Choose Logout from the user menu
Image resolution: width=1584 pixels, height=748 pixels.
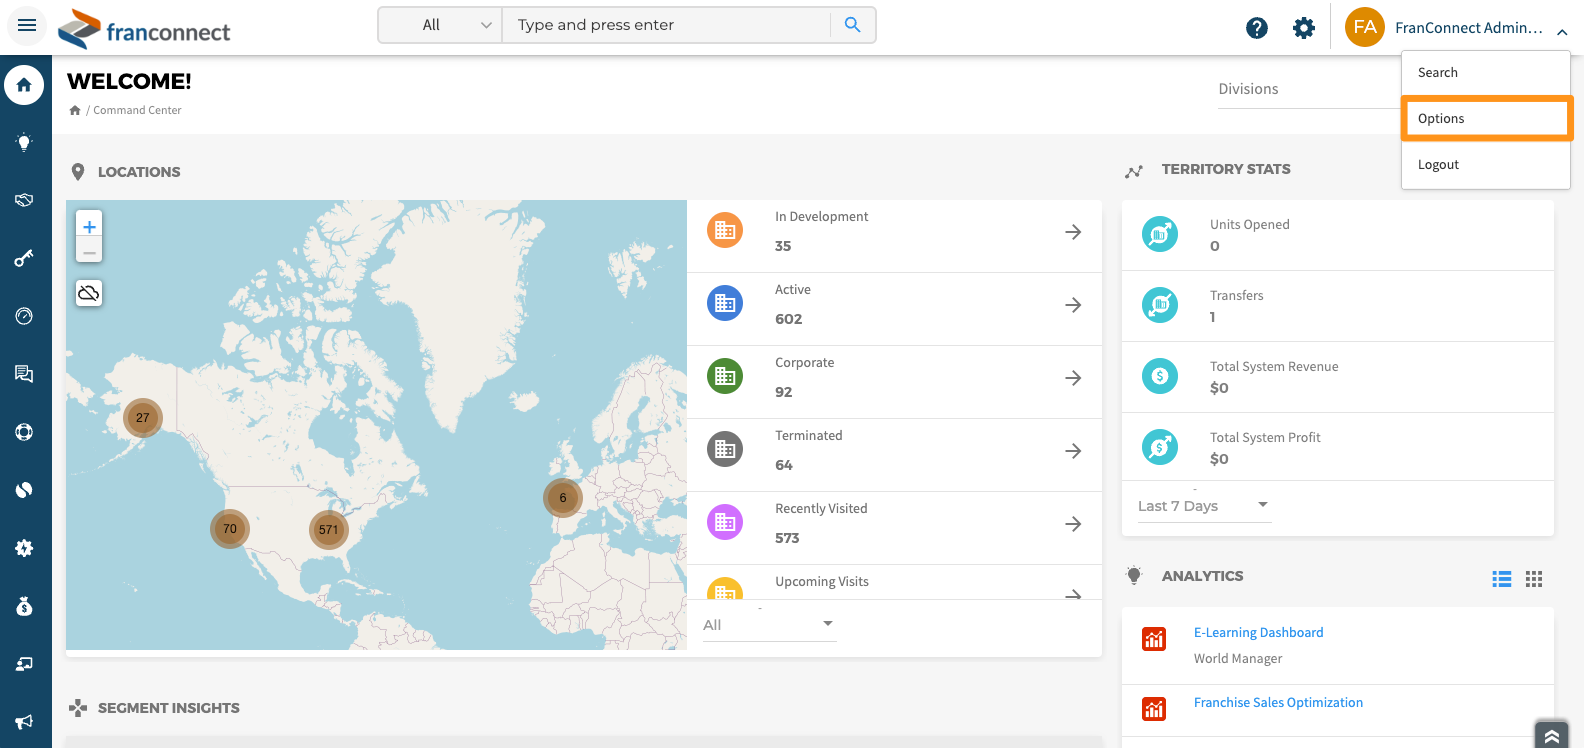tap(1438, 165)
